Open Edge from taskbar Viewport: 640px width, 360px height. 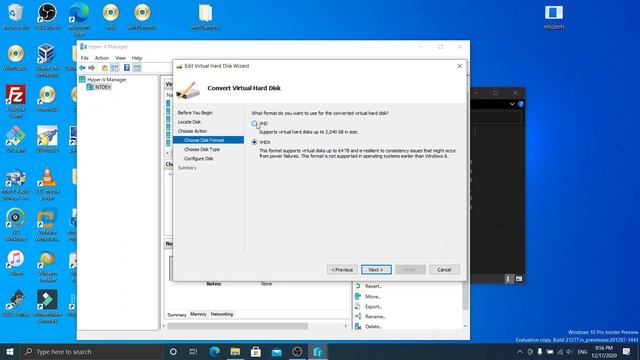[214, 351]
